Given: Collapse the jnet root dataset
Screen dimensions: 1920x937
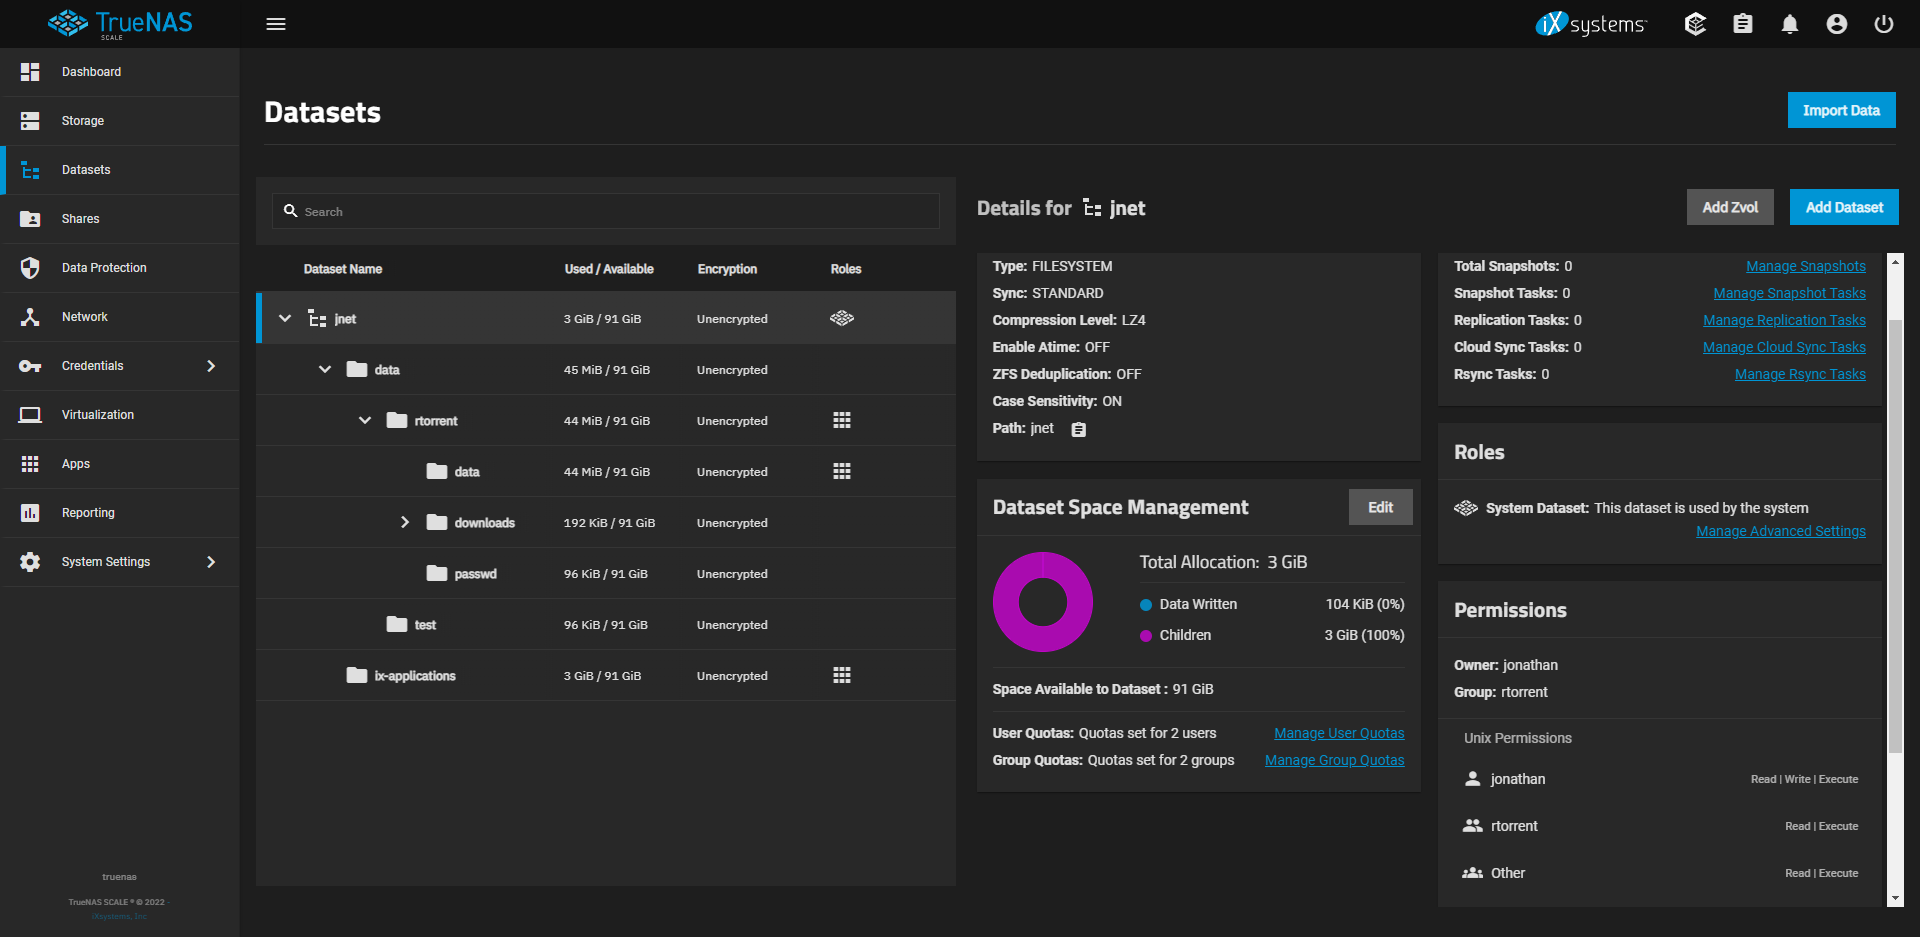Looking at the screenshot, I should click(x=285, y=319).
